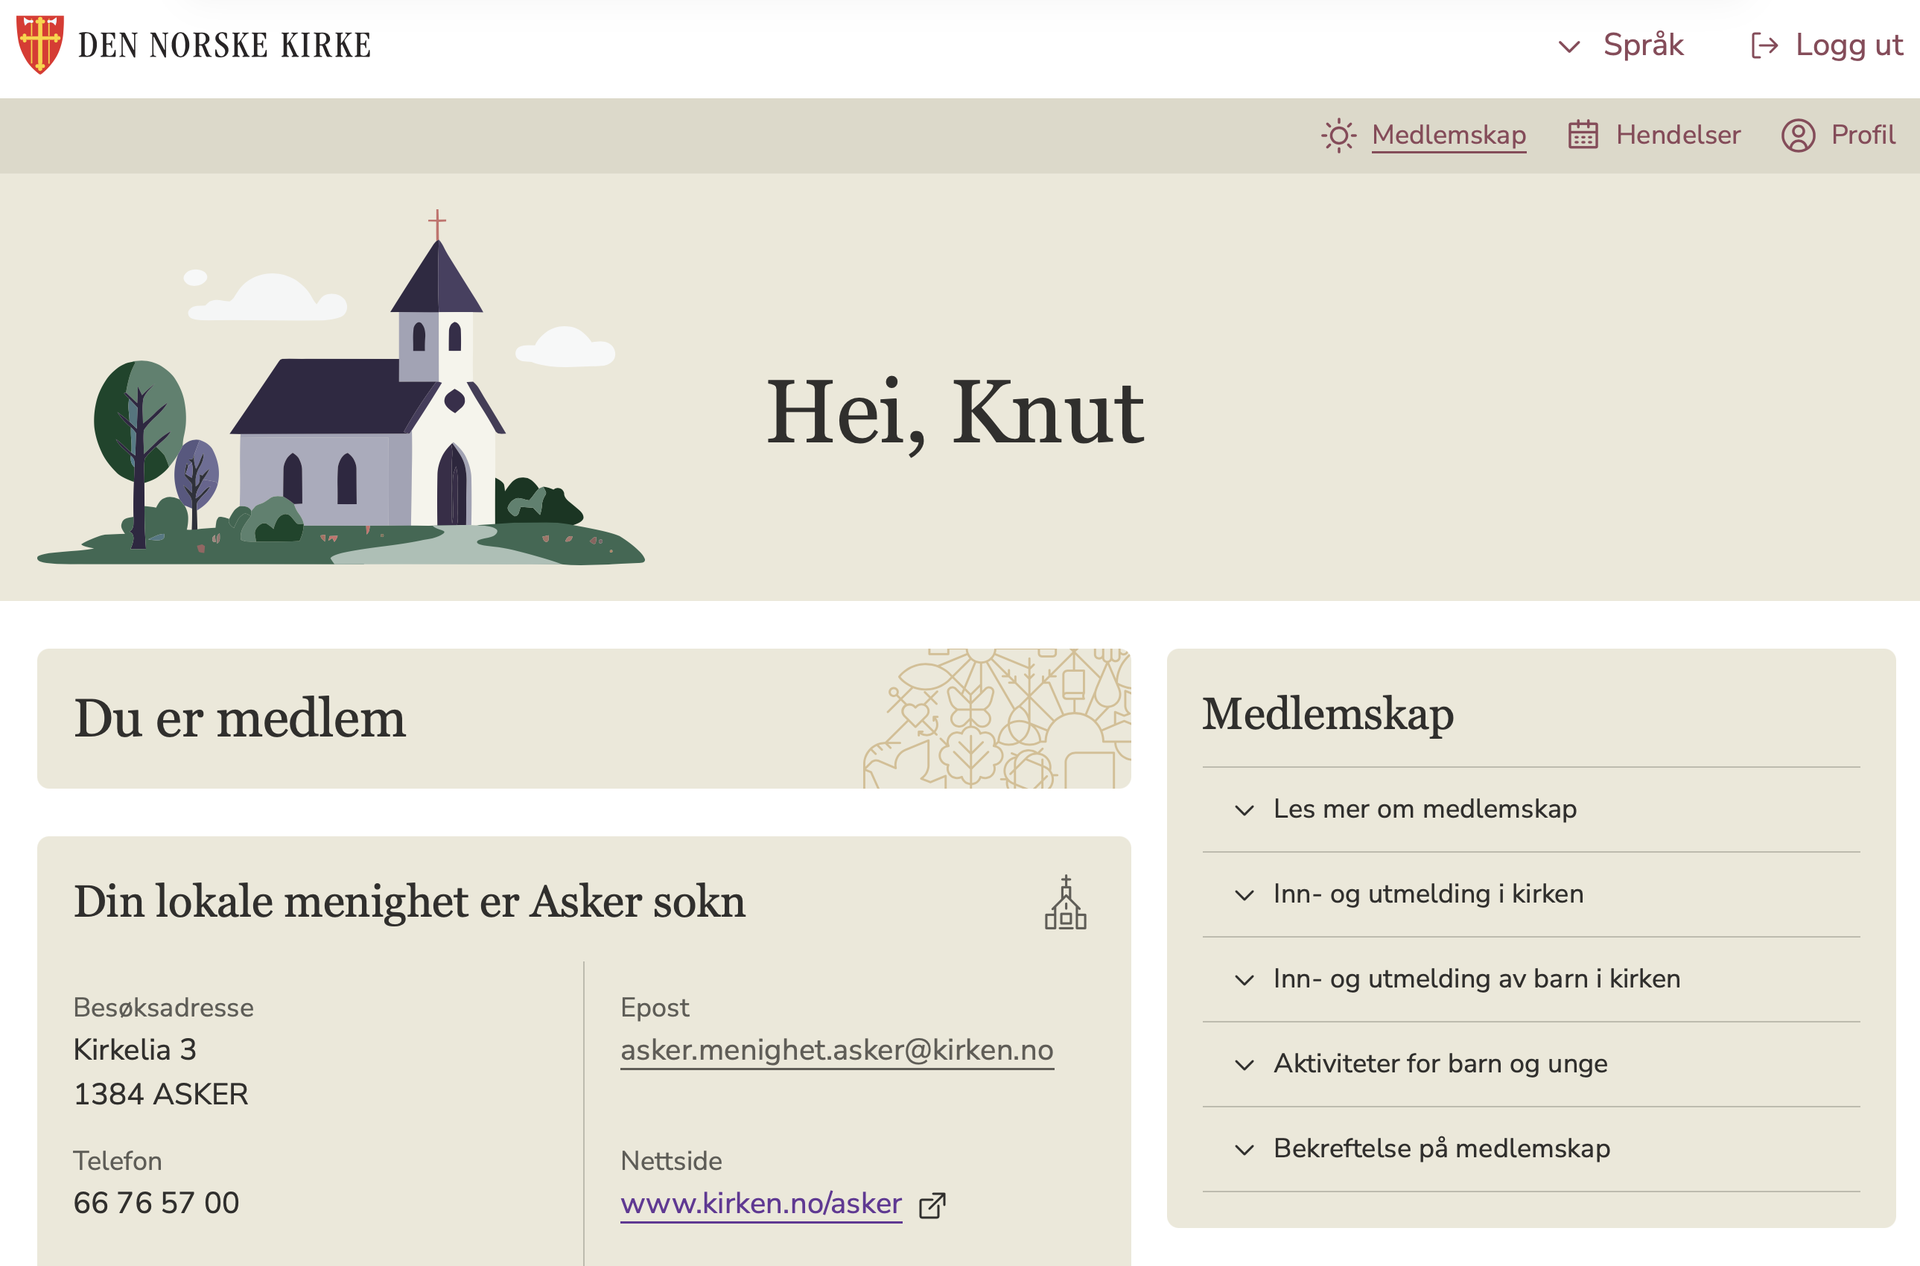
Task: Click the external link icon after website address
Action: click(932, 1205)
